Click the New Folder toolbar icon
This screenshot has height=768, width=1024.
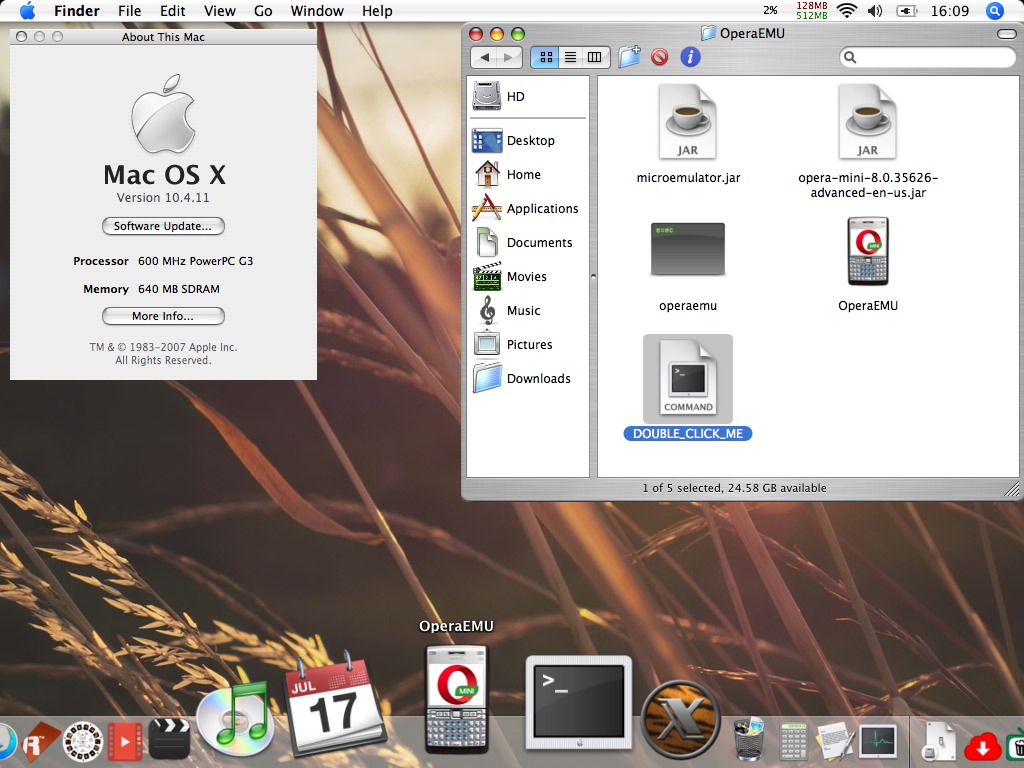(630, 57)
